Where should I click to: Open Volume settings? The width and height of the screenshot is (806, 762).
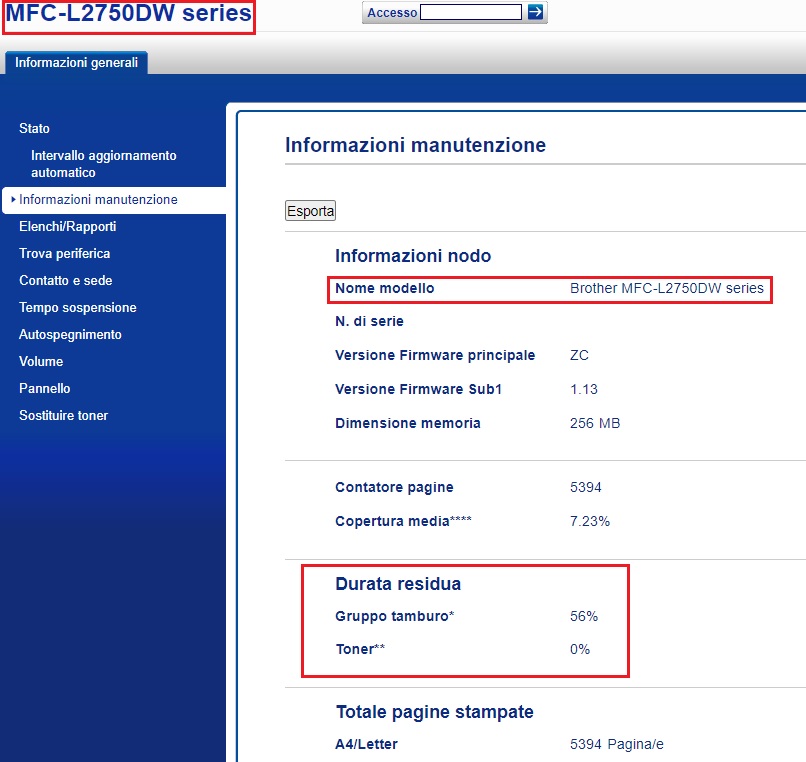(41, 361)
